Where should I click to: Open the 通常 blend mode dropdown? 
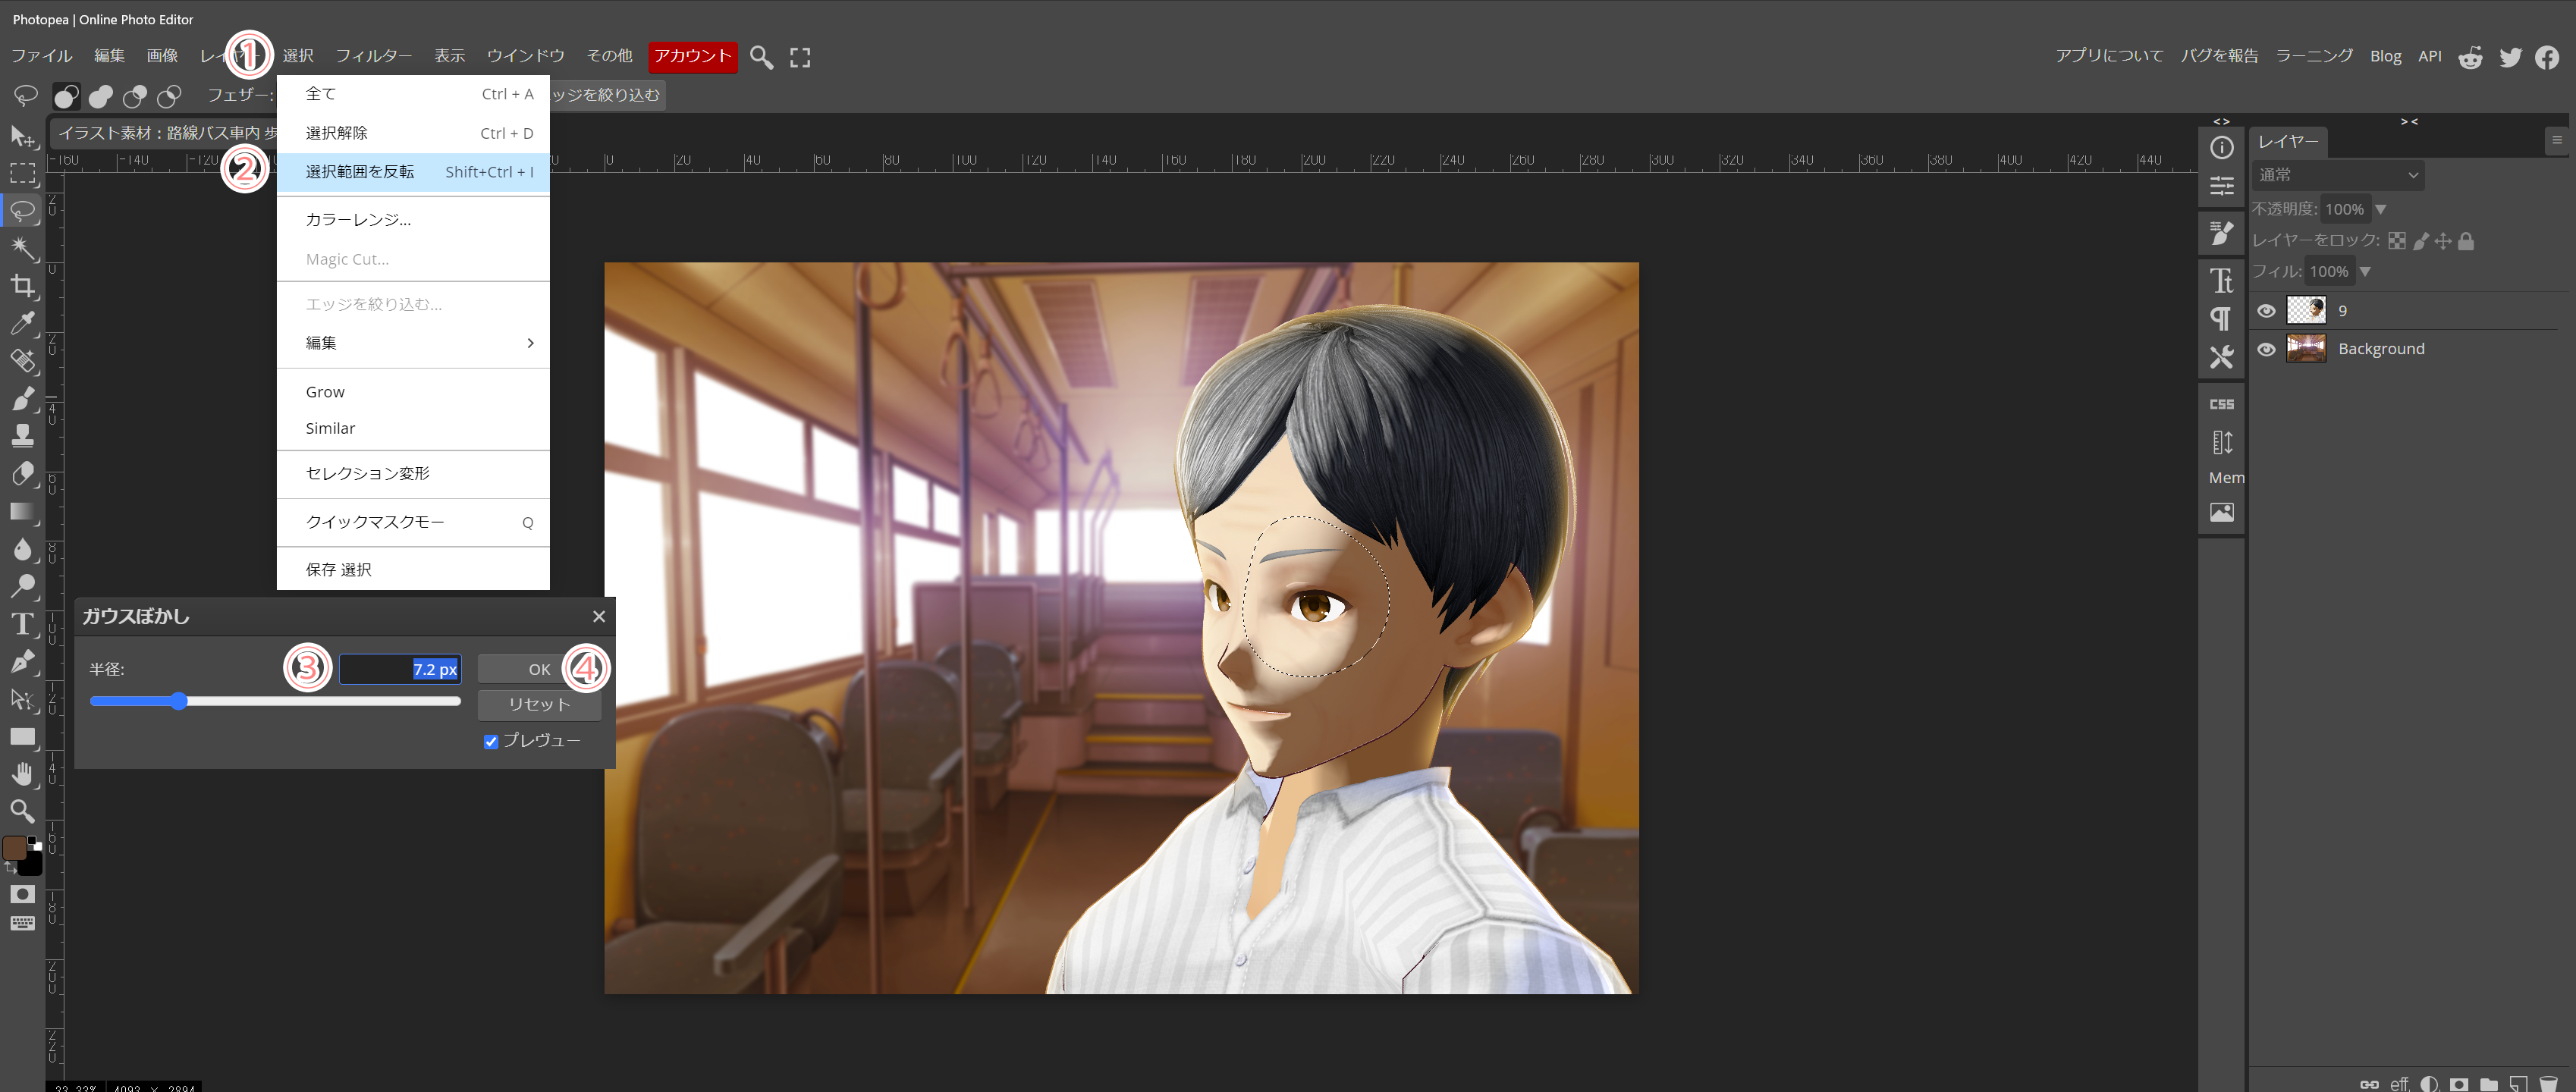coord(2337,175)
